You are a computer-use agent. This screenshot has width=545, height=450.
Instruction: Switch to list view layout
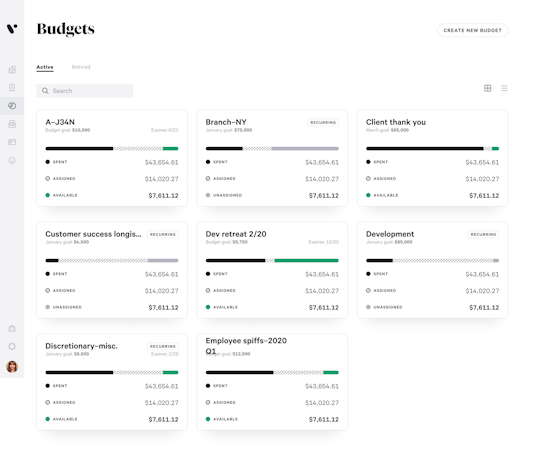[504, 88]
